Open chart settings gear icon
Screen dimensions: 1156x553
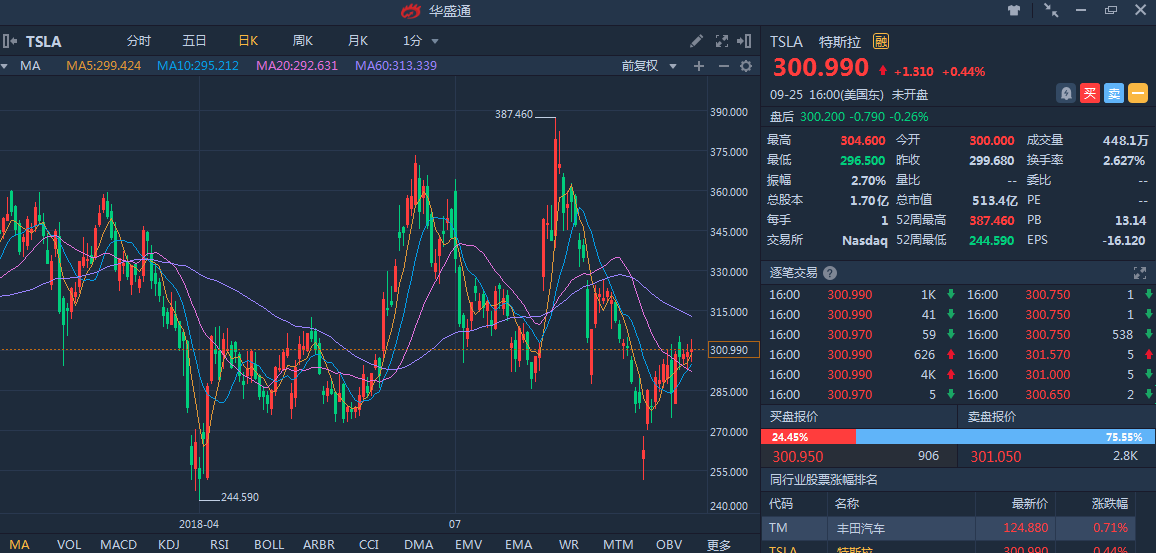tap(745, 66)
